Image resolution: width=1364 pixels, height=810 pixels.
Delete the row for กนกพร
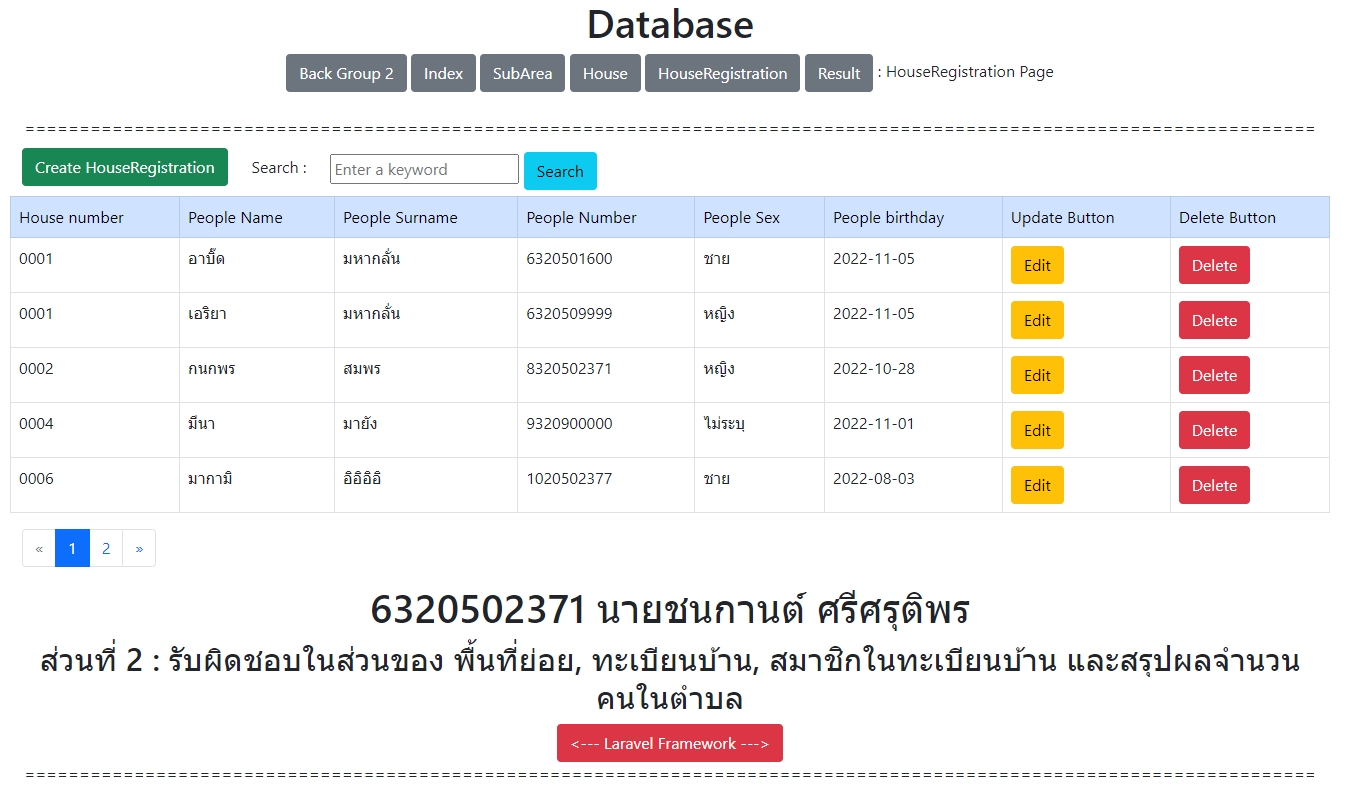pos(1214,375)
